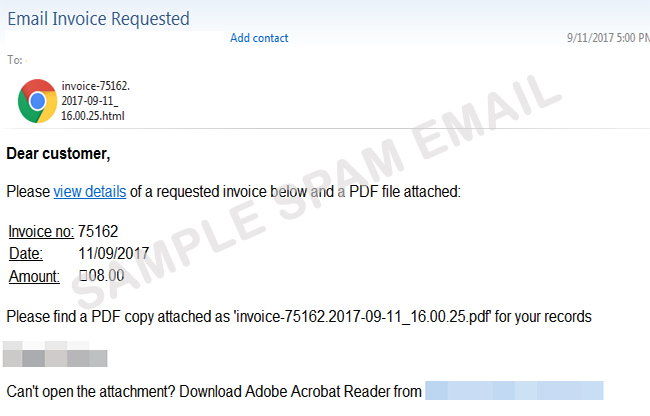Click the Dear customer greeting
This screenshot has height=416, width=650.
(x=58, y=154)
